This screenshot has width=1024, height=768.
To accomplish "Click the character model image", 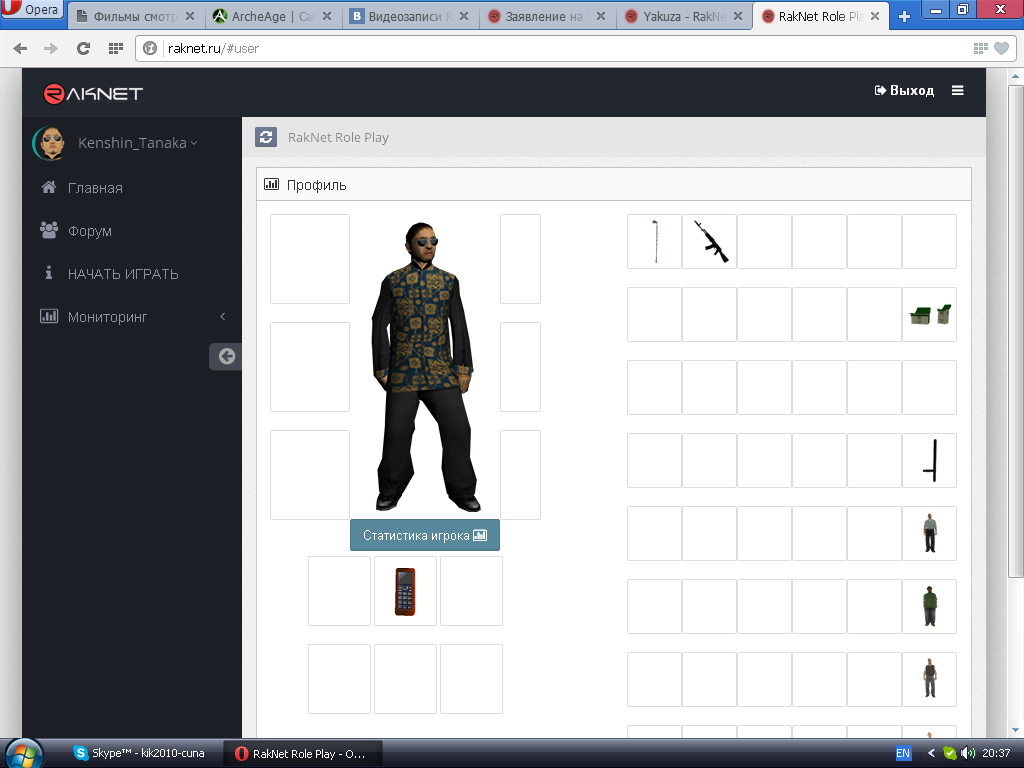I will 424,367.
